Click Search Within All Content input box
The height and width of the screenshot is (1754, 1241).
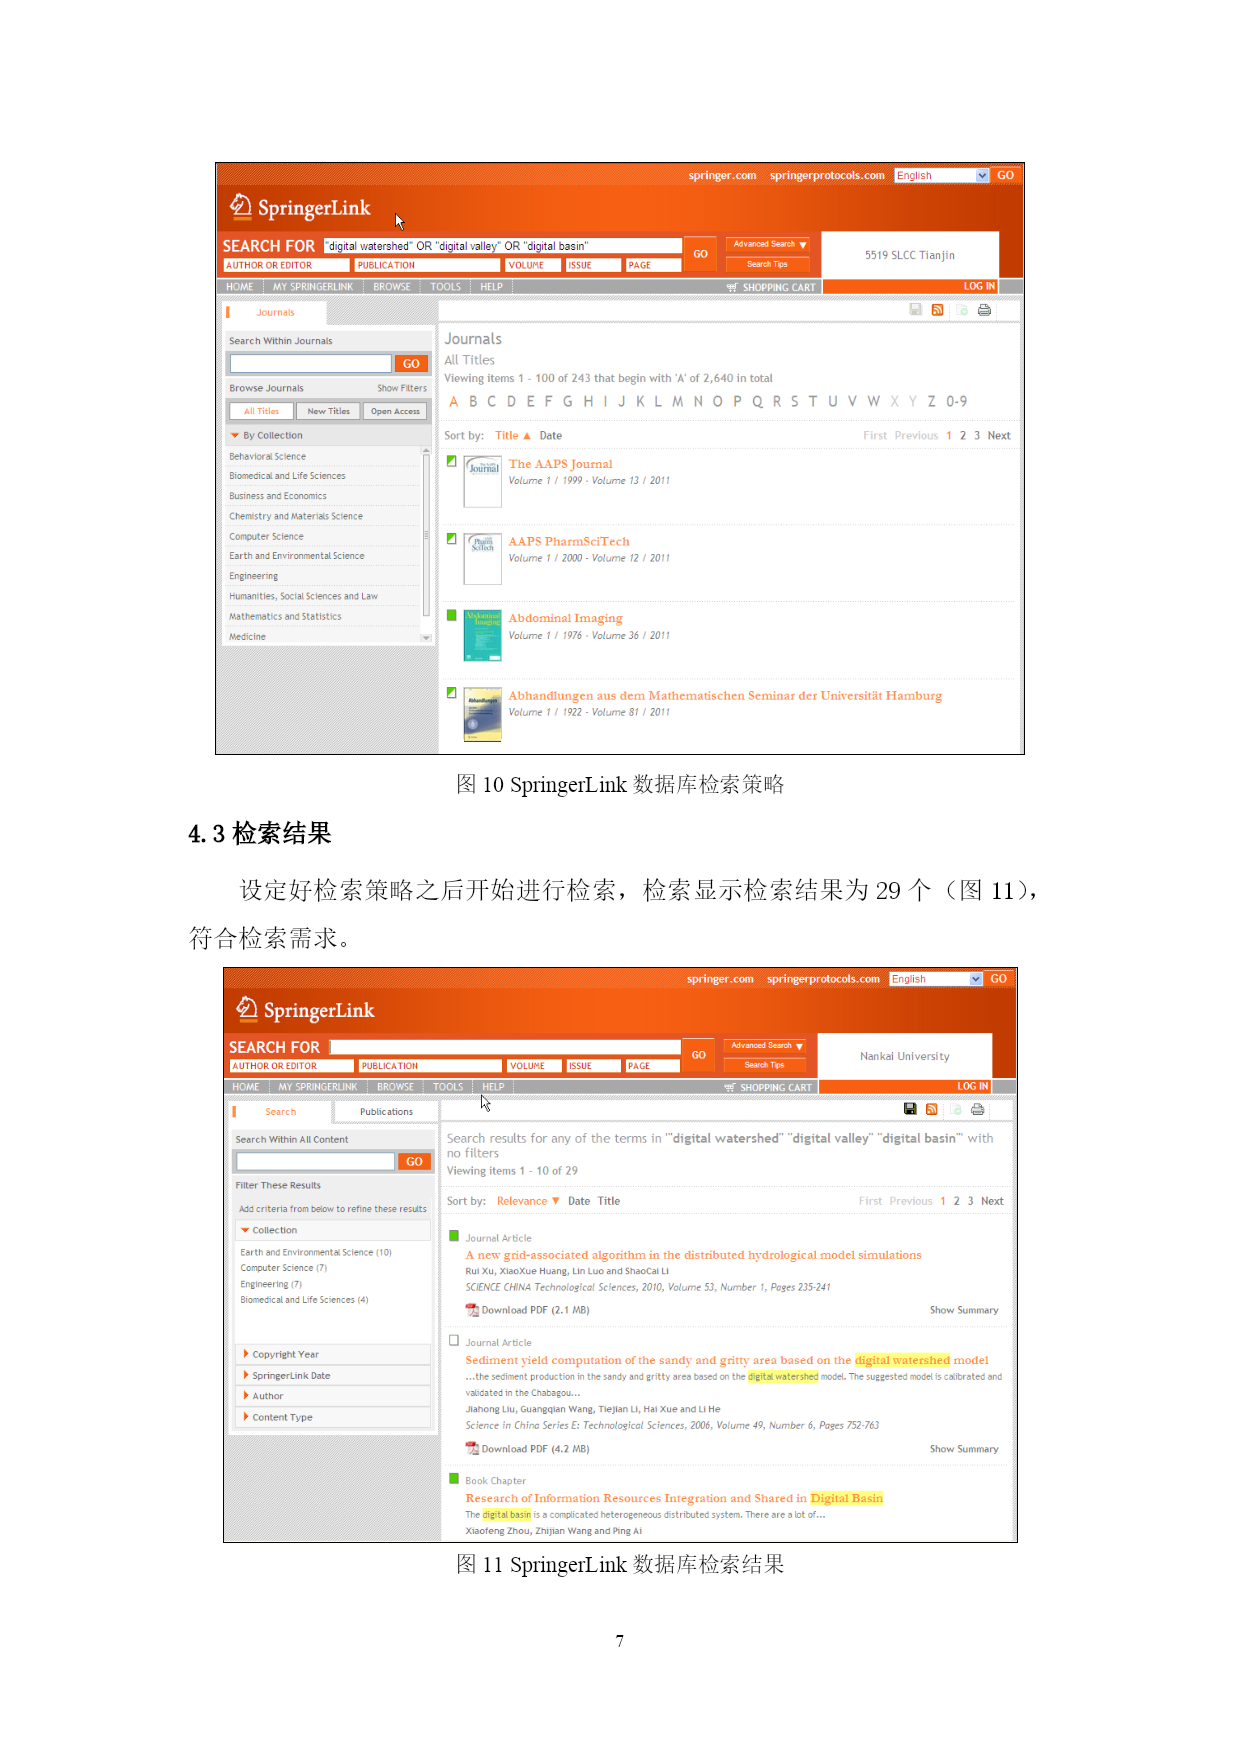pos(315,1161)
